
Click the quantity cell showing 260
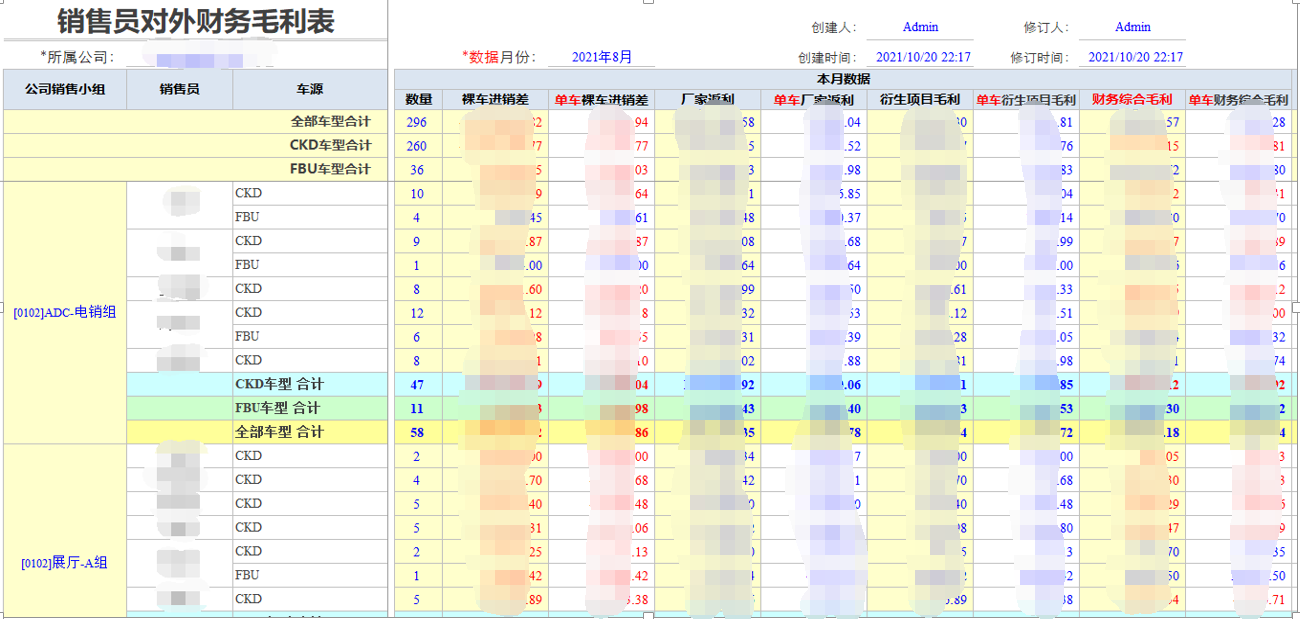click(x=417, y=146)
